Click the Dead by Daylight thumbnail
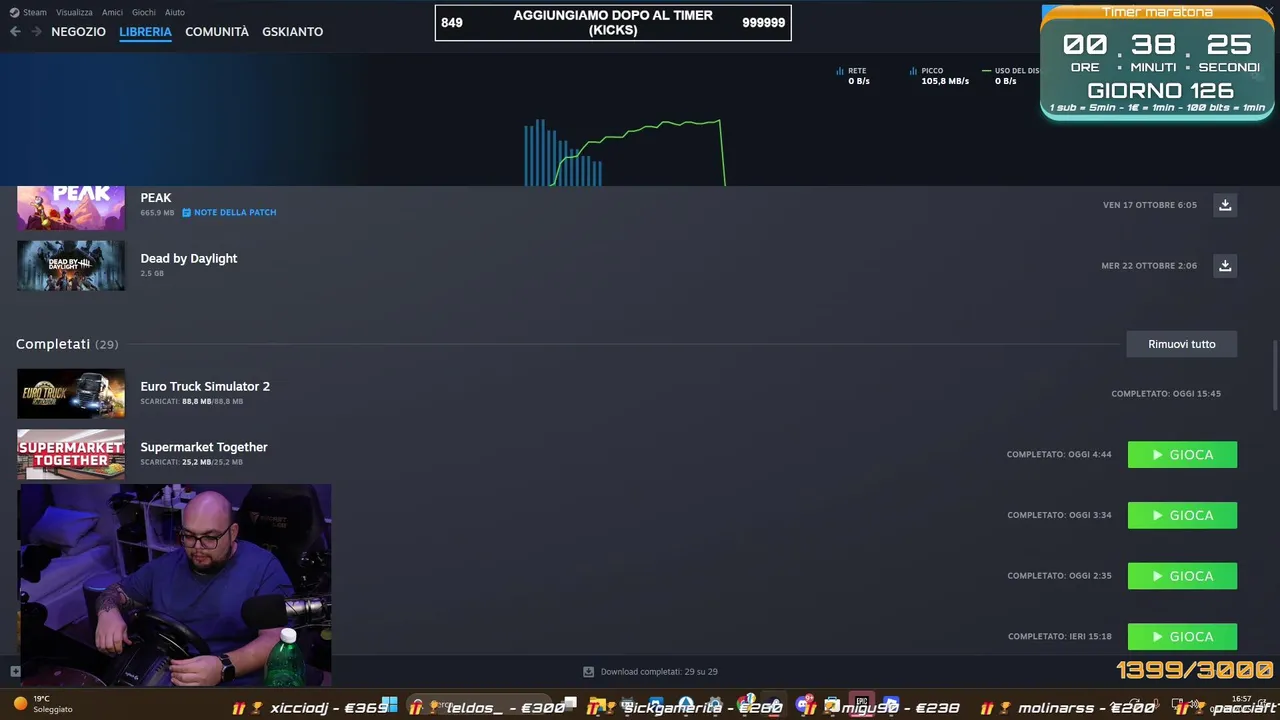This screenshot has width=1280, height=720. 71,265
